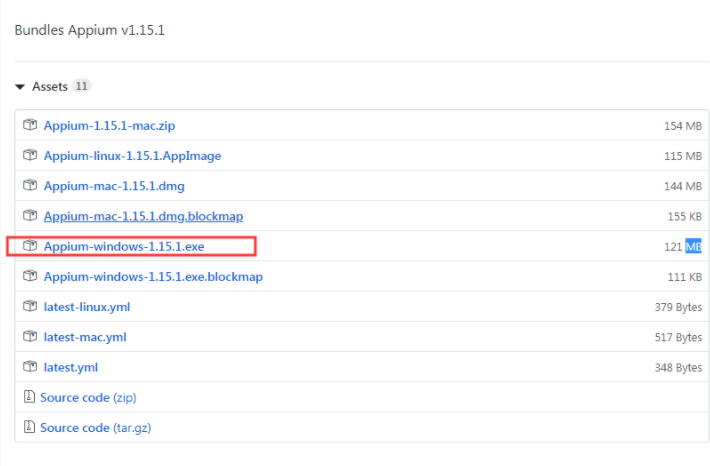Download Appium-linux-1.15.1.AppImage
The width and height of the screenshot is (710, 466).
coord(132,156)
